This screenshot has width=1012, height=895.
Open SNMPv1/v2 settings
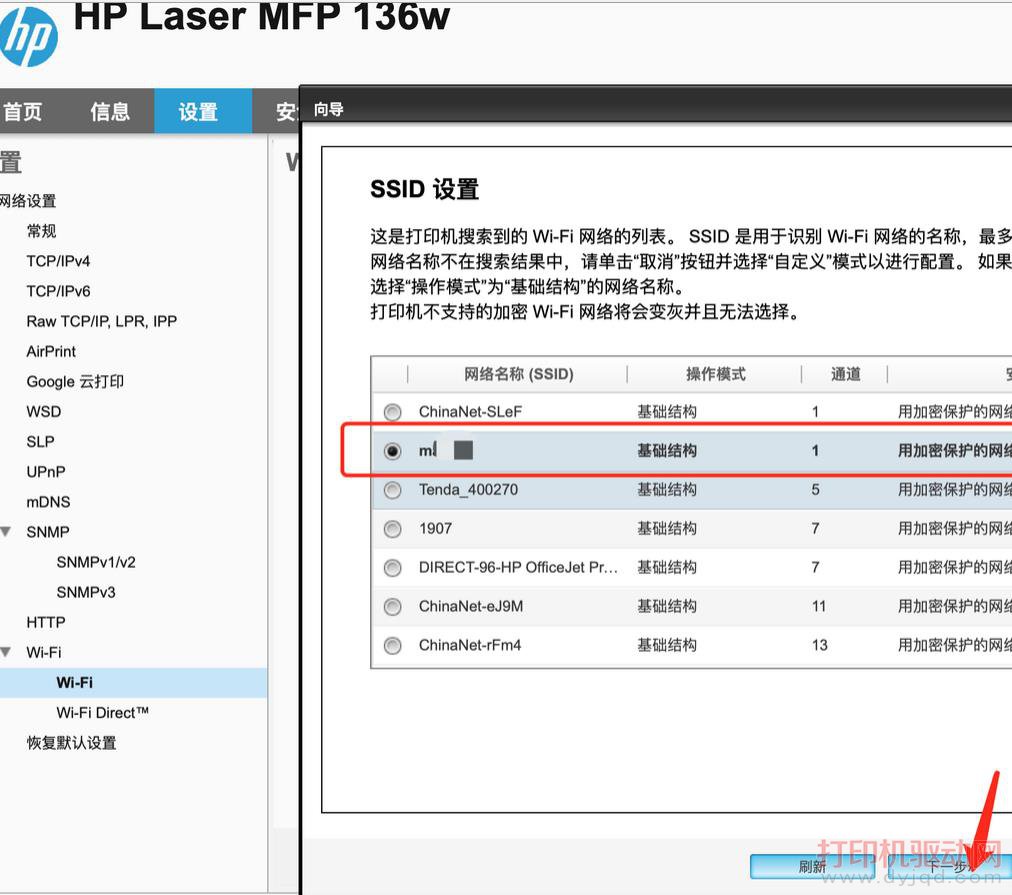click(96, 562)
